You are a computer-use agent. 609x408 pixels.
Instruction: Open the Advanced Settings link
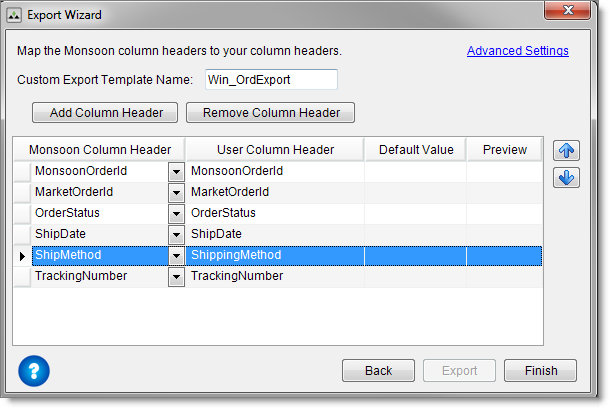517,51
